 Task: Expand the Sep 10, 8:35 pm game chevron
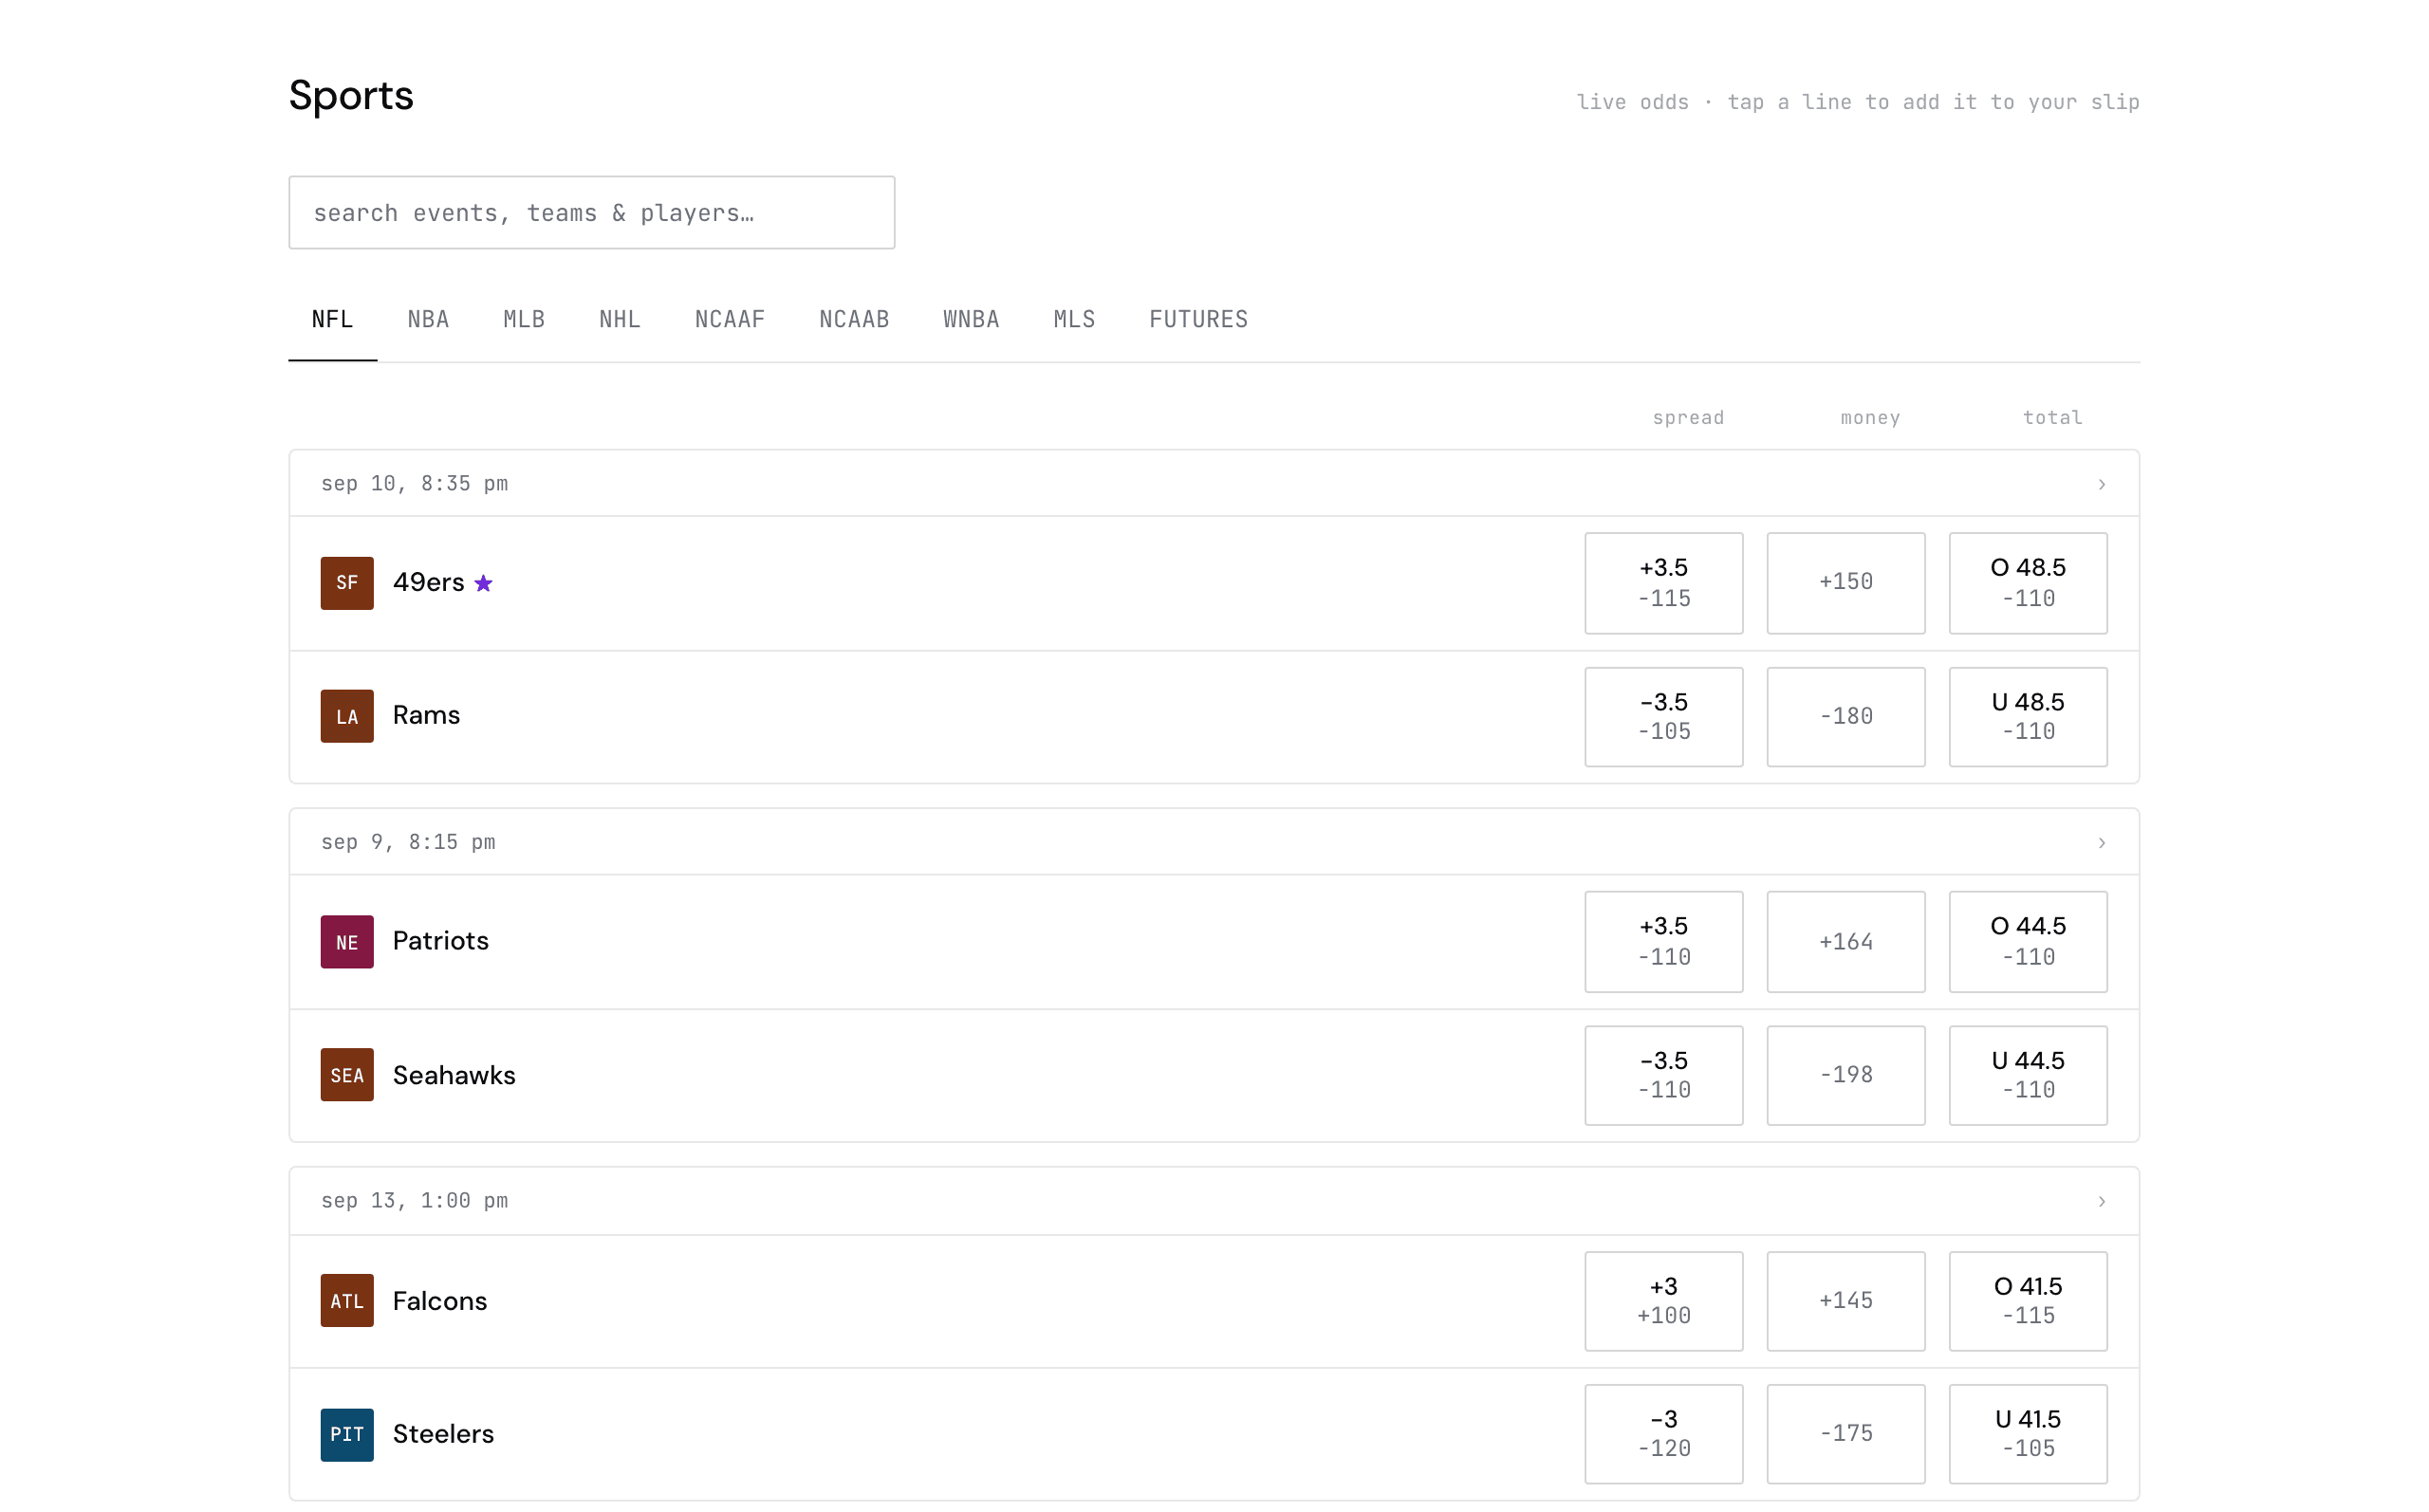[x=2102, y=484]
